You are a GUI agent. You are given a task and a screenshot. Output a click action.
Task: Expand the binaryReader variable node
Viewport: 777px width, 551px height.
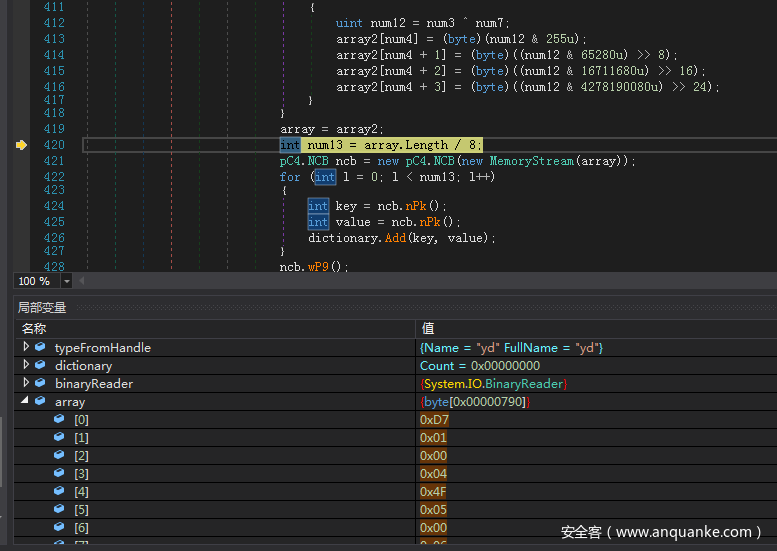click(x=26, y=383)
